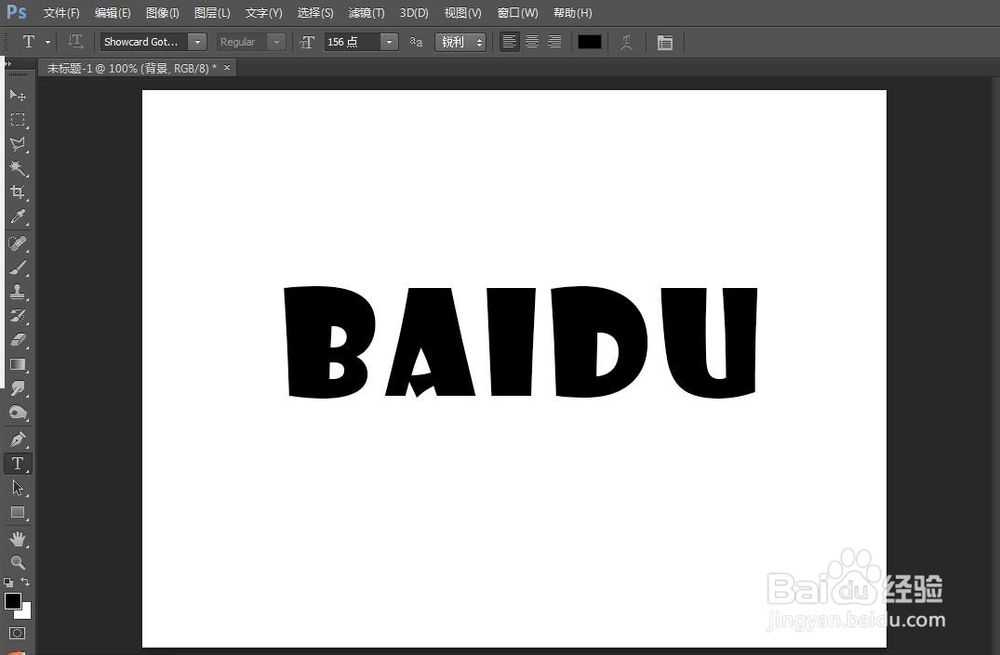
Task: Select the Polygonal Lasso tool
Action: point(17,144)
